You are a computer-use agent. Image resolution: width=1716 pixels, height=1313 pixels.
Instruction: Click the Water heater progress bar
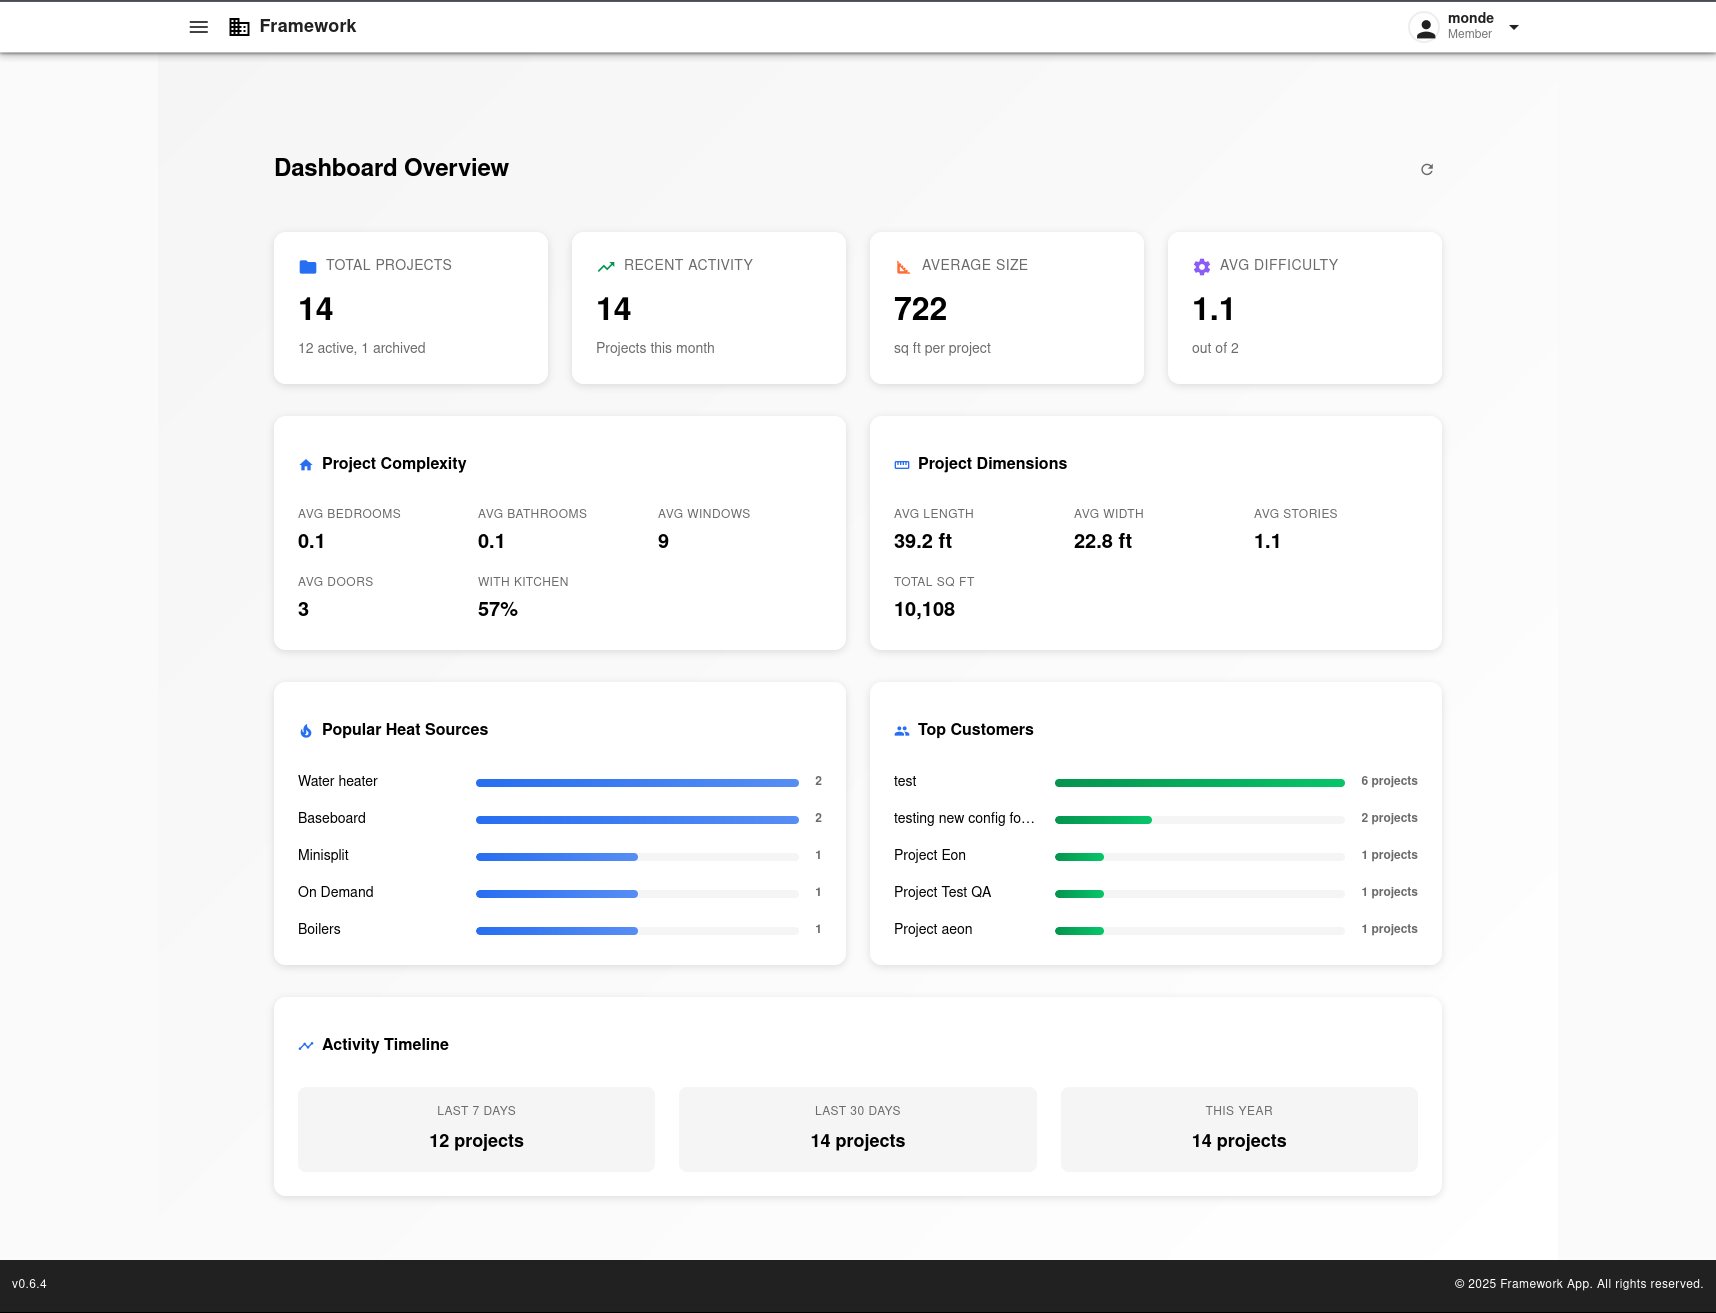click(637, 783)
